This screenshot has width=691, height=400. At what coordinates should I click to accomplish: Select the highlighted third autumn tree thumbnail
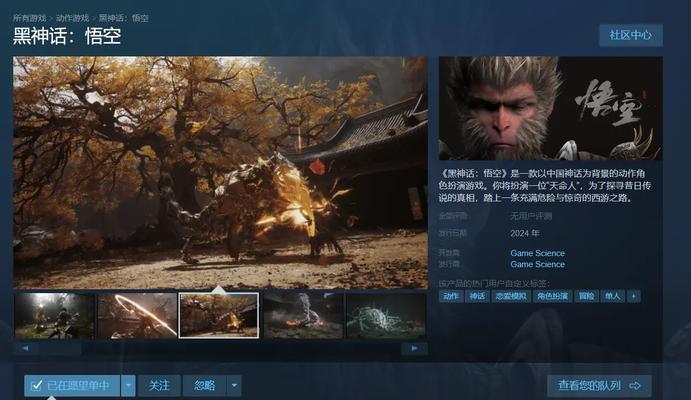(219, 315)
